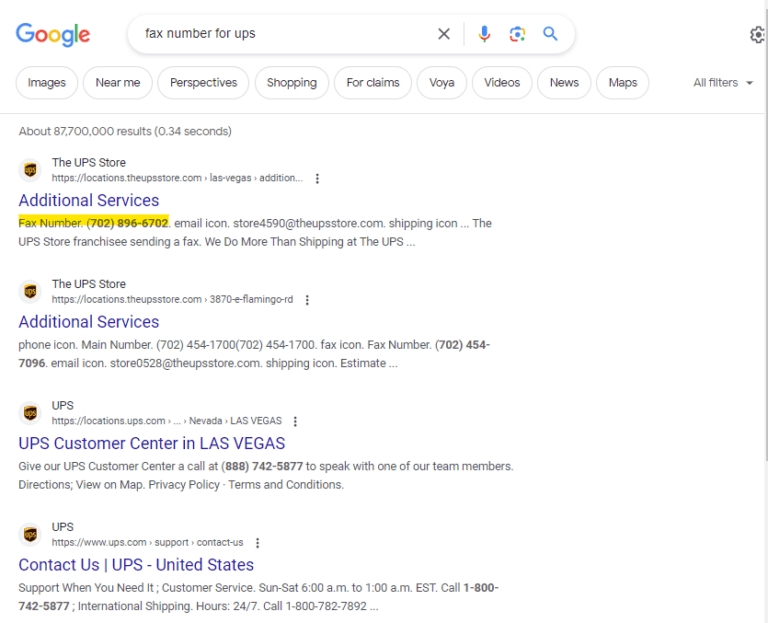Open more options for first UPS Store result
768x623 pixels.
pos(318,178)
